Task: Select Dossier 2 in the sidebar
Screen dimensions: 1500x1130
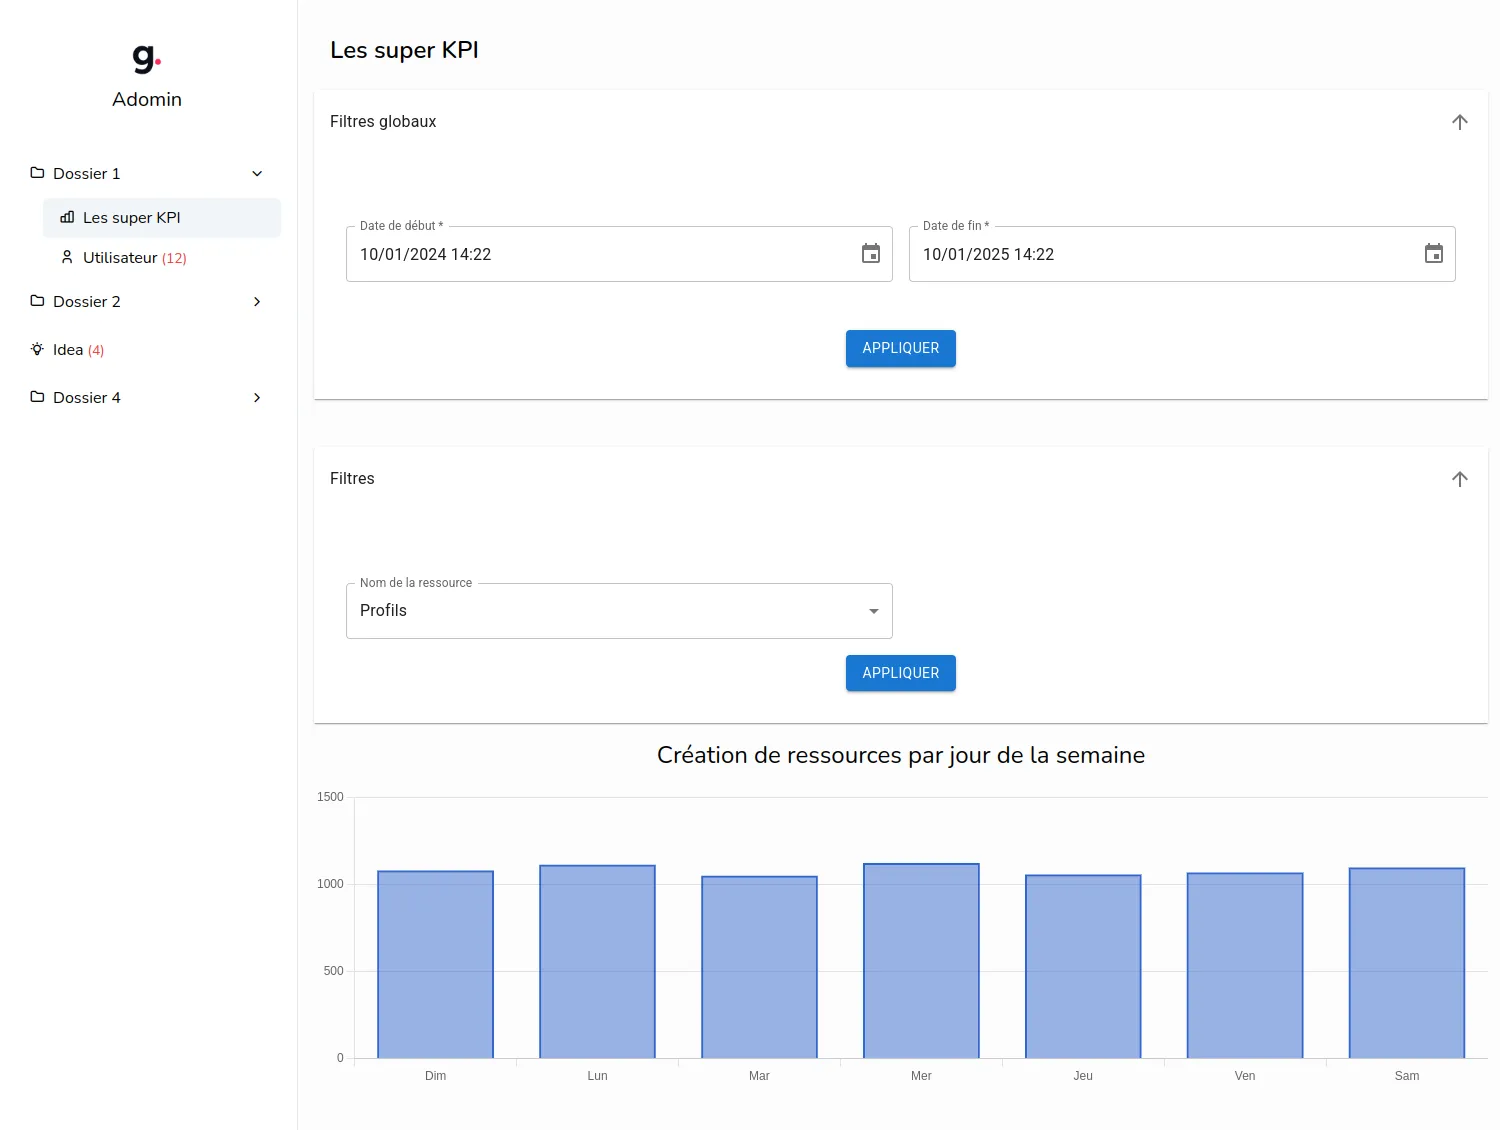Action: (x=149, y=302)
